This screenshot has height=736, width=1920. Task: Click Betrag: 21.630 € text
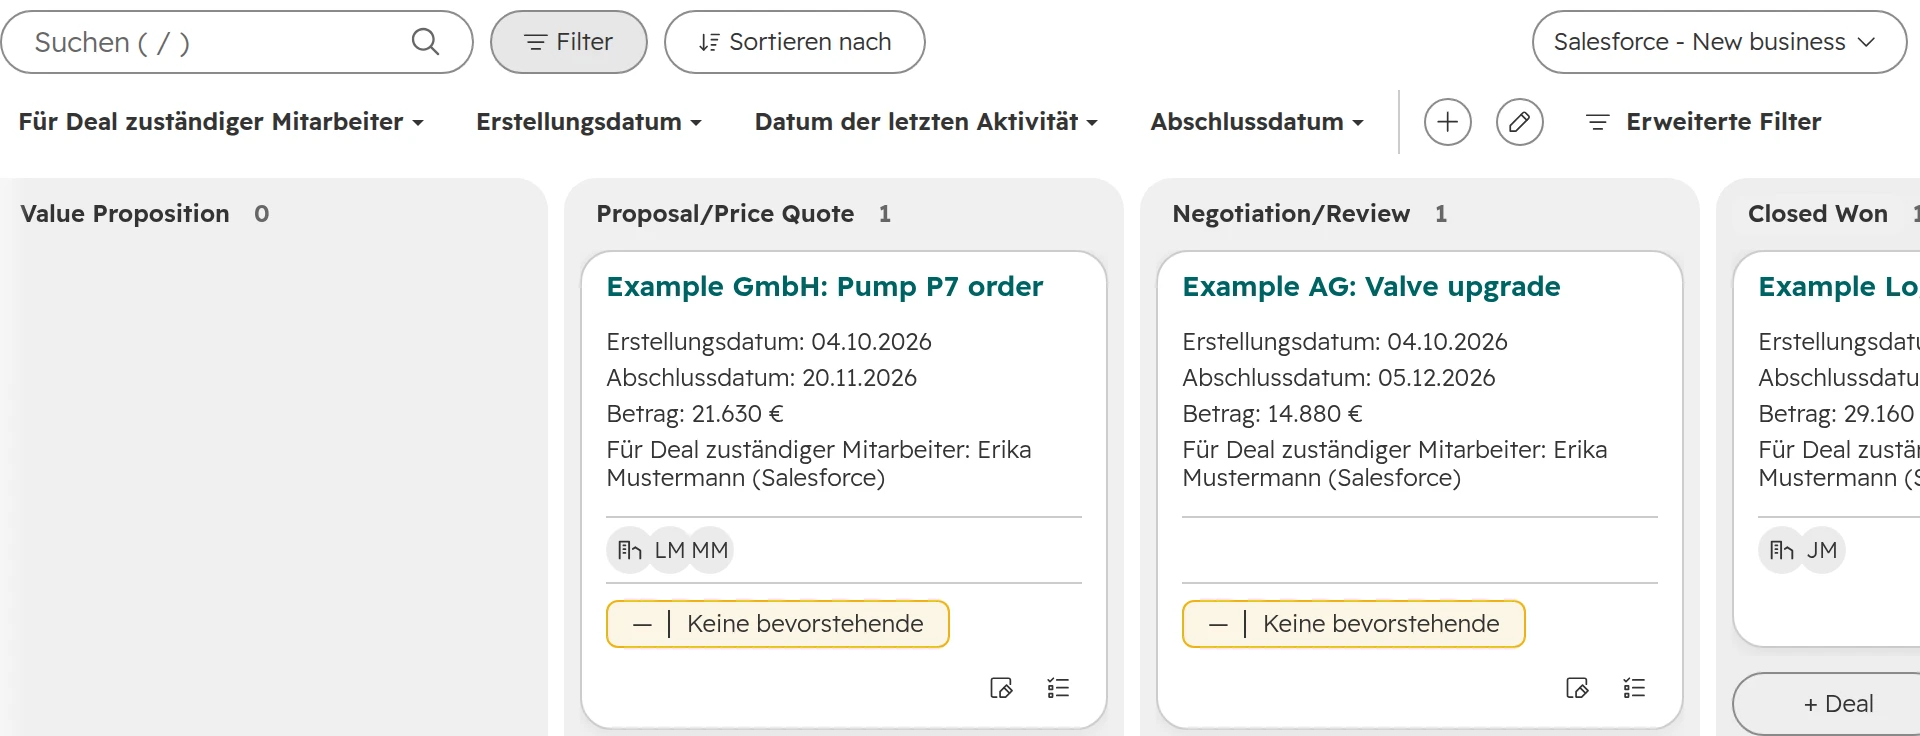[695, 414]
